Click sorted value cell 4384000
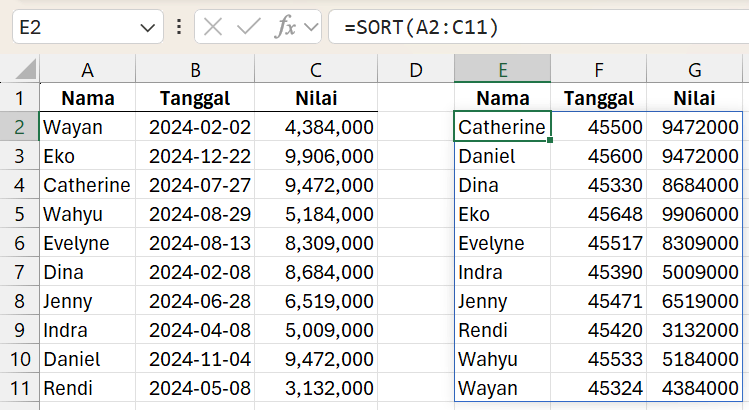Image resolution: width=749 pixels, height=410 pixels. pyautogui.click(x=695, y=388)
